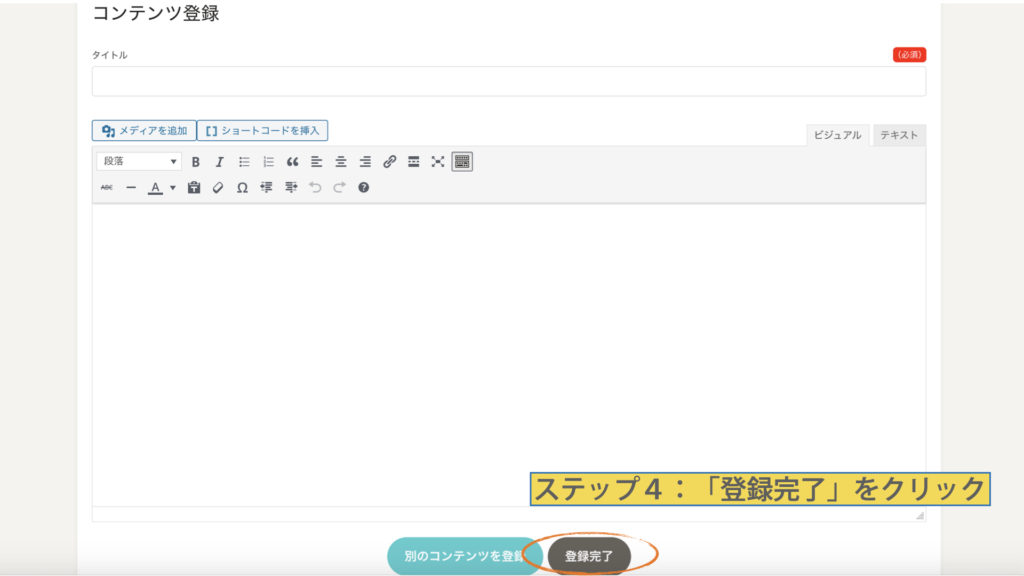1024x576 pixels.
Task: Open the 段落 paragraph format dropdown
Action: (x=139, y=162)
